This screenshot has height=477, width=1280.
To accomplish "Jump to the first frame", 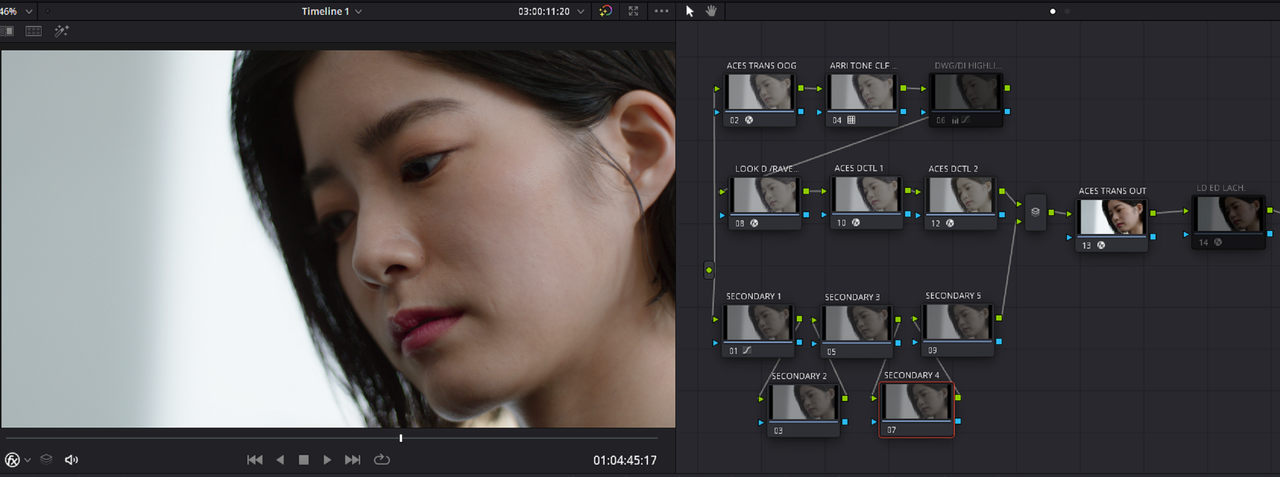I will click(x=255, y=460).
